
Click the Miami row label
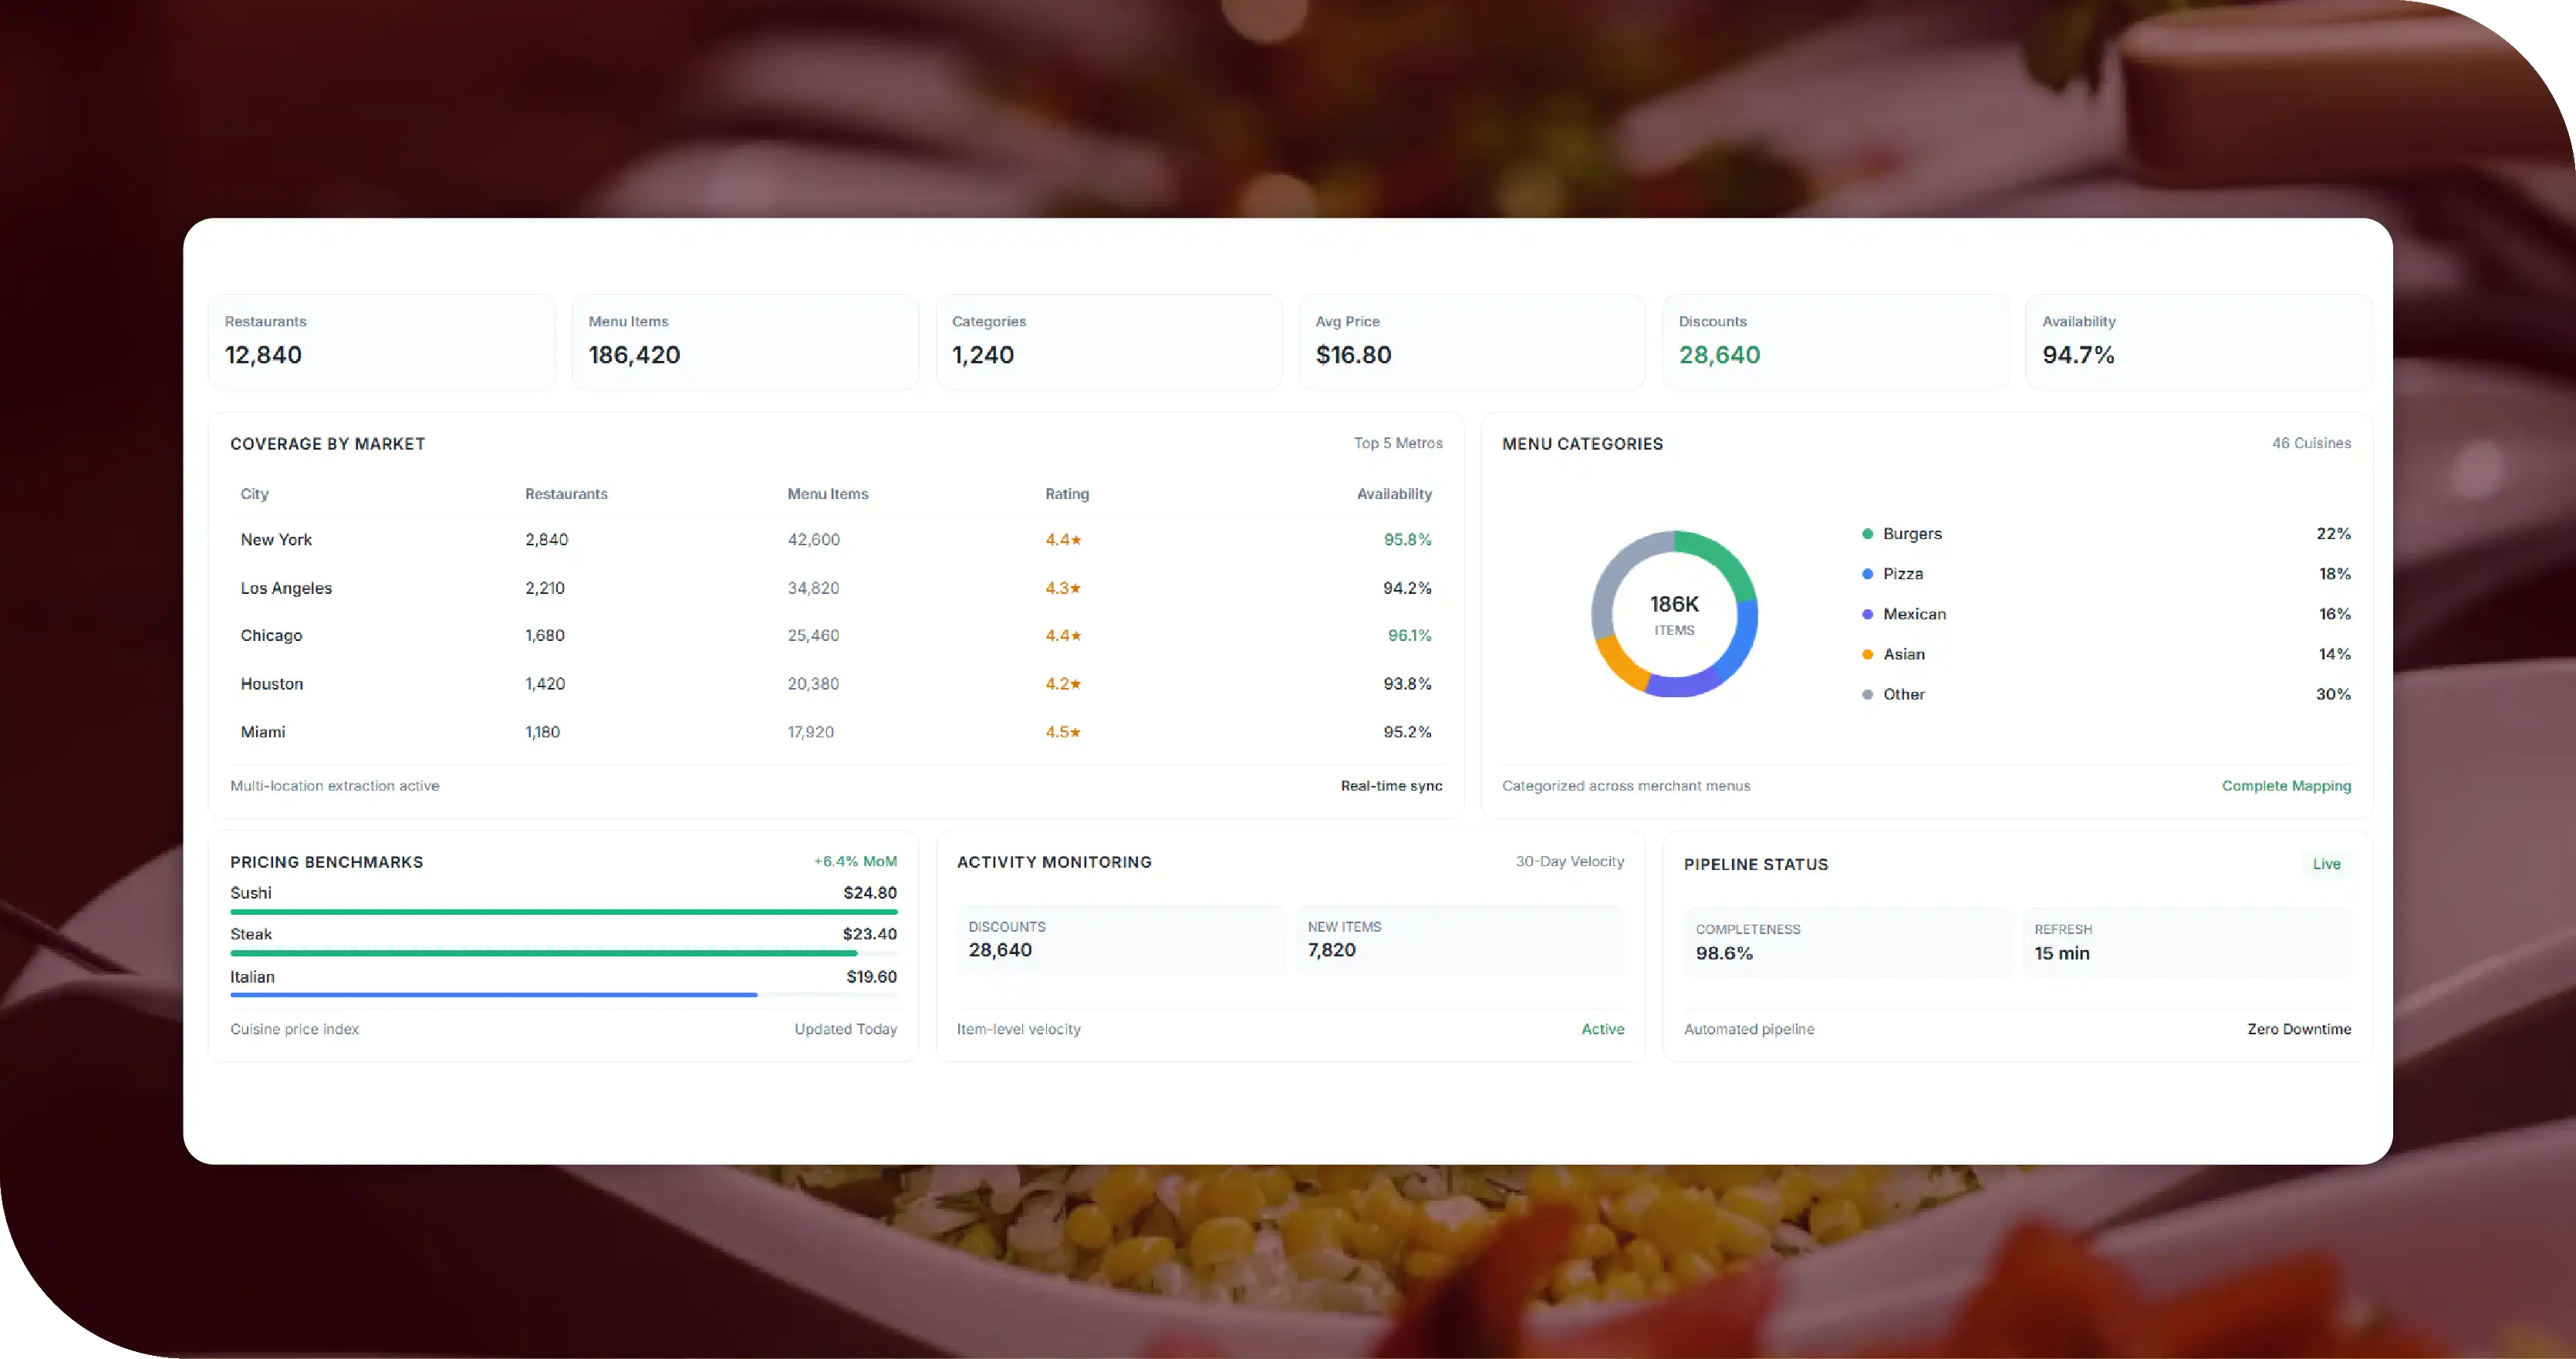[263, 732]
